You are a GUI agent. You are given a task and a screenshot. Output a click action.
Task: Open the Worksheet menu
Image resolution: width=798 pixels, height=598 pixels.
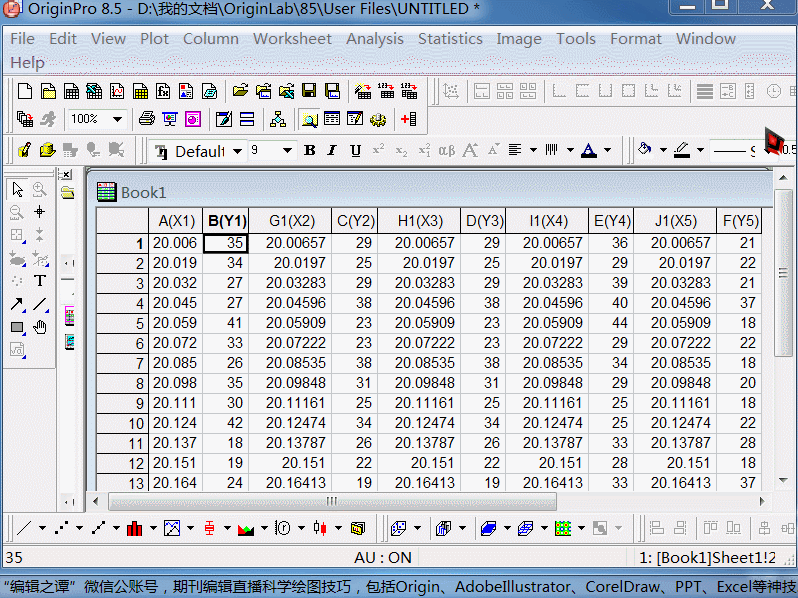click(291, 39)
